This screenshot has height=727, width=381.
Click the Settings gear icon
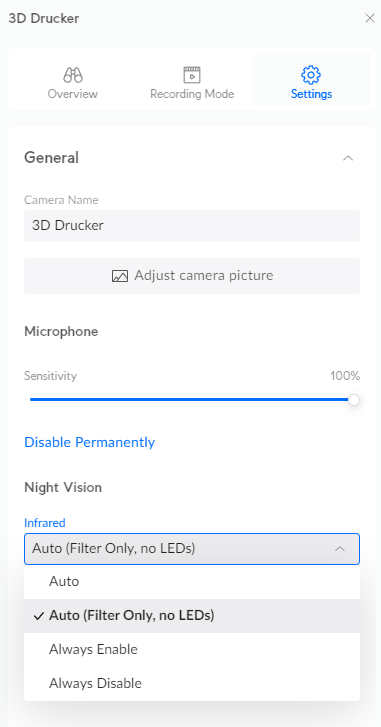[x=311, y=75]
